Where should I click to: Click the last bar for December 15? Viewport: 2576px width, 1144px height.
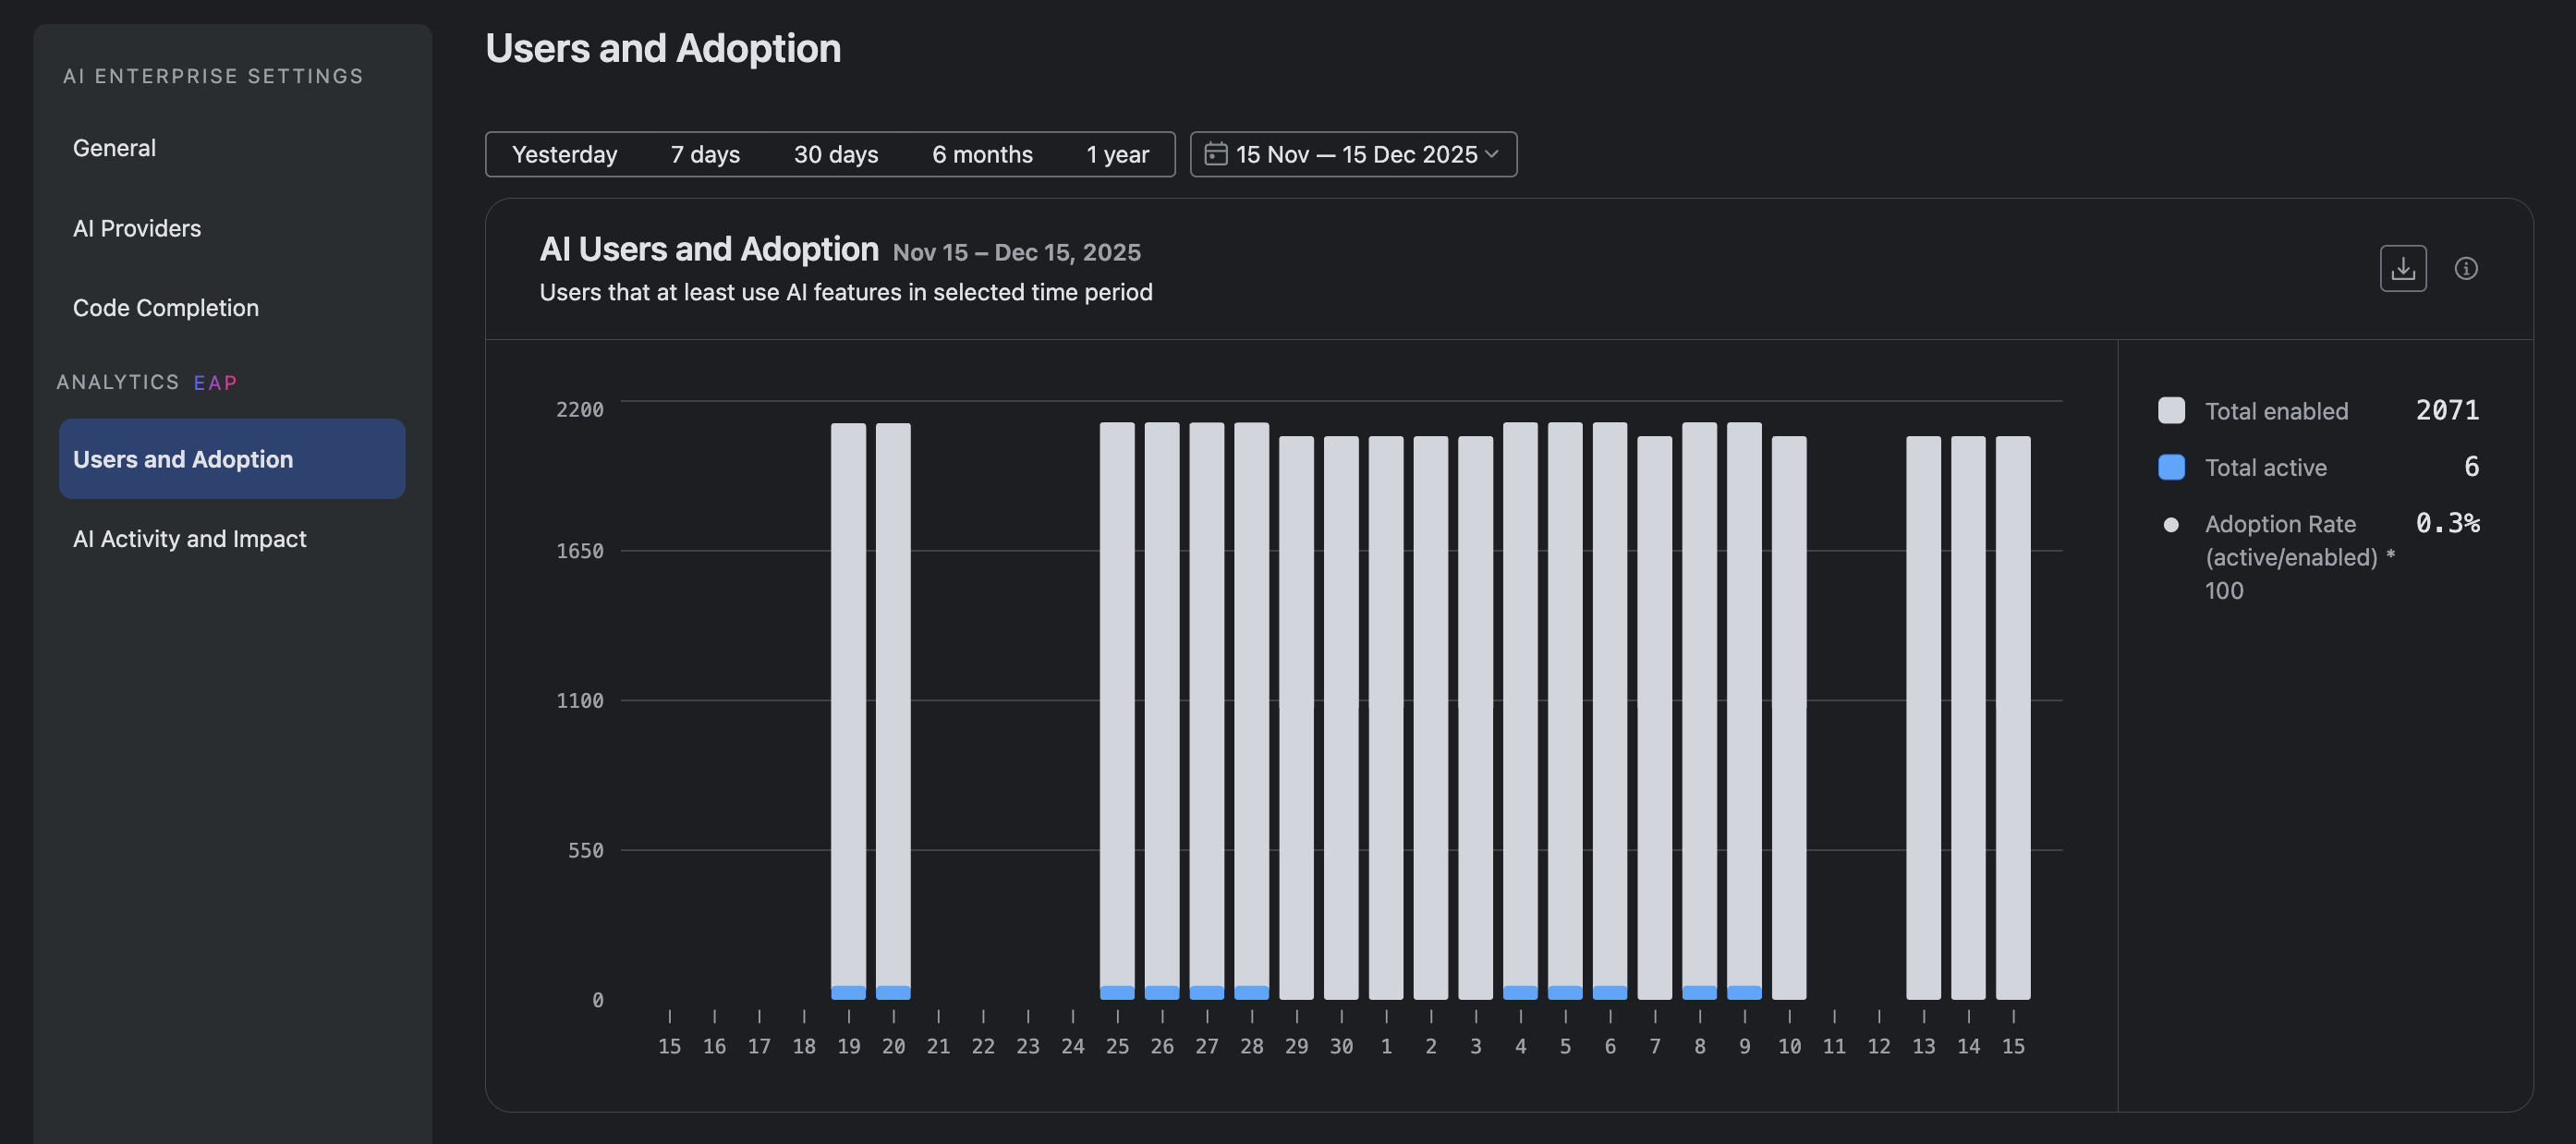2013,717
